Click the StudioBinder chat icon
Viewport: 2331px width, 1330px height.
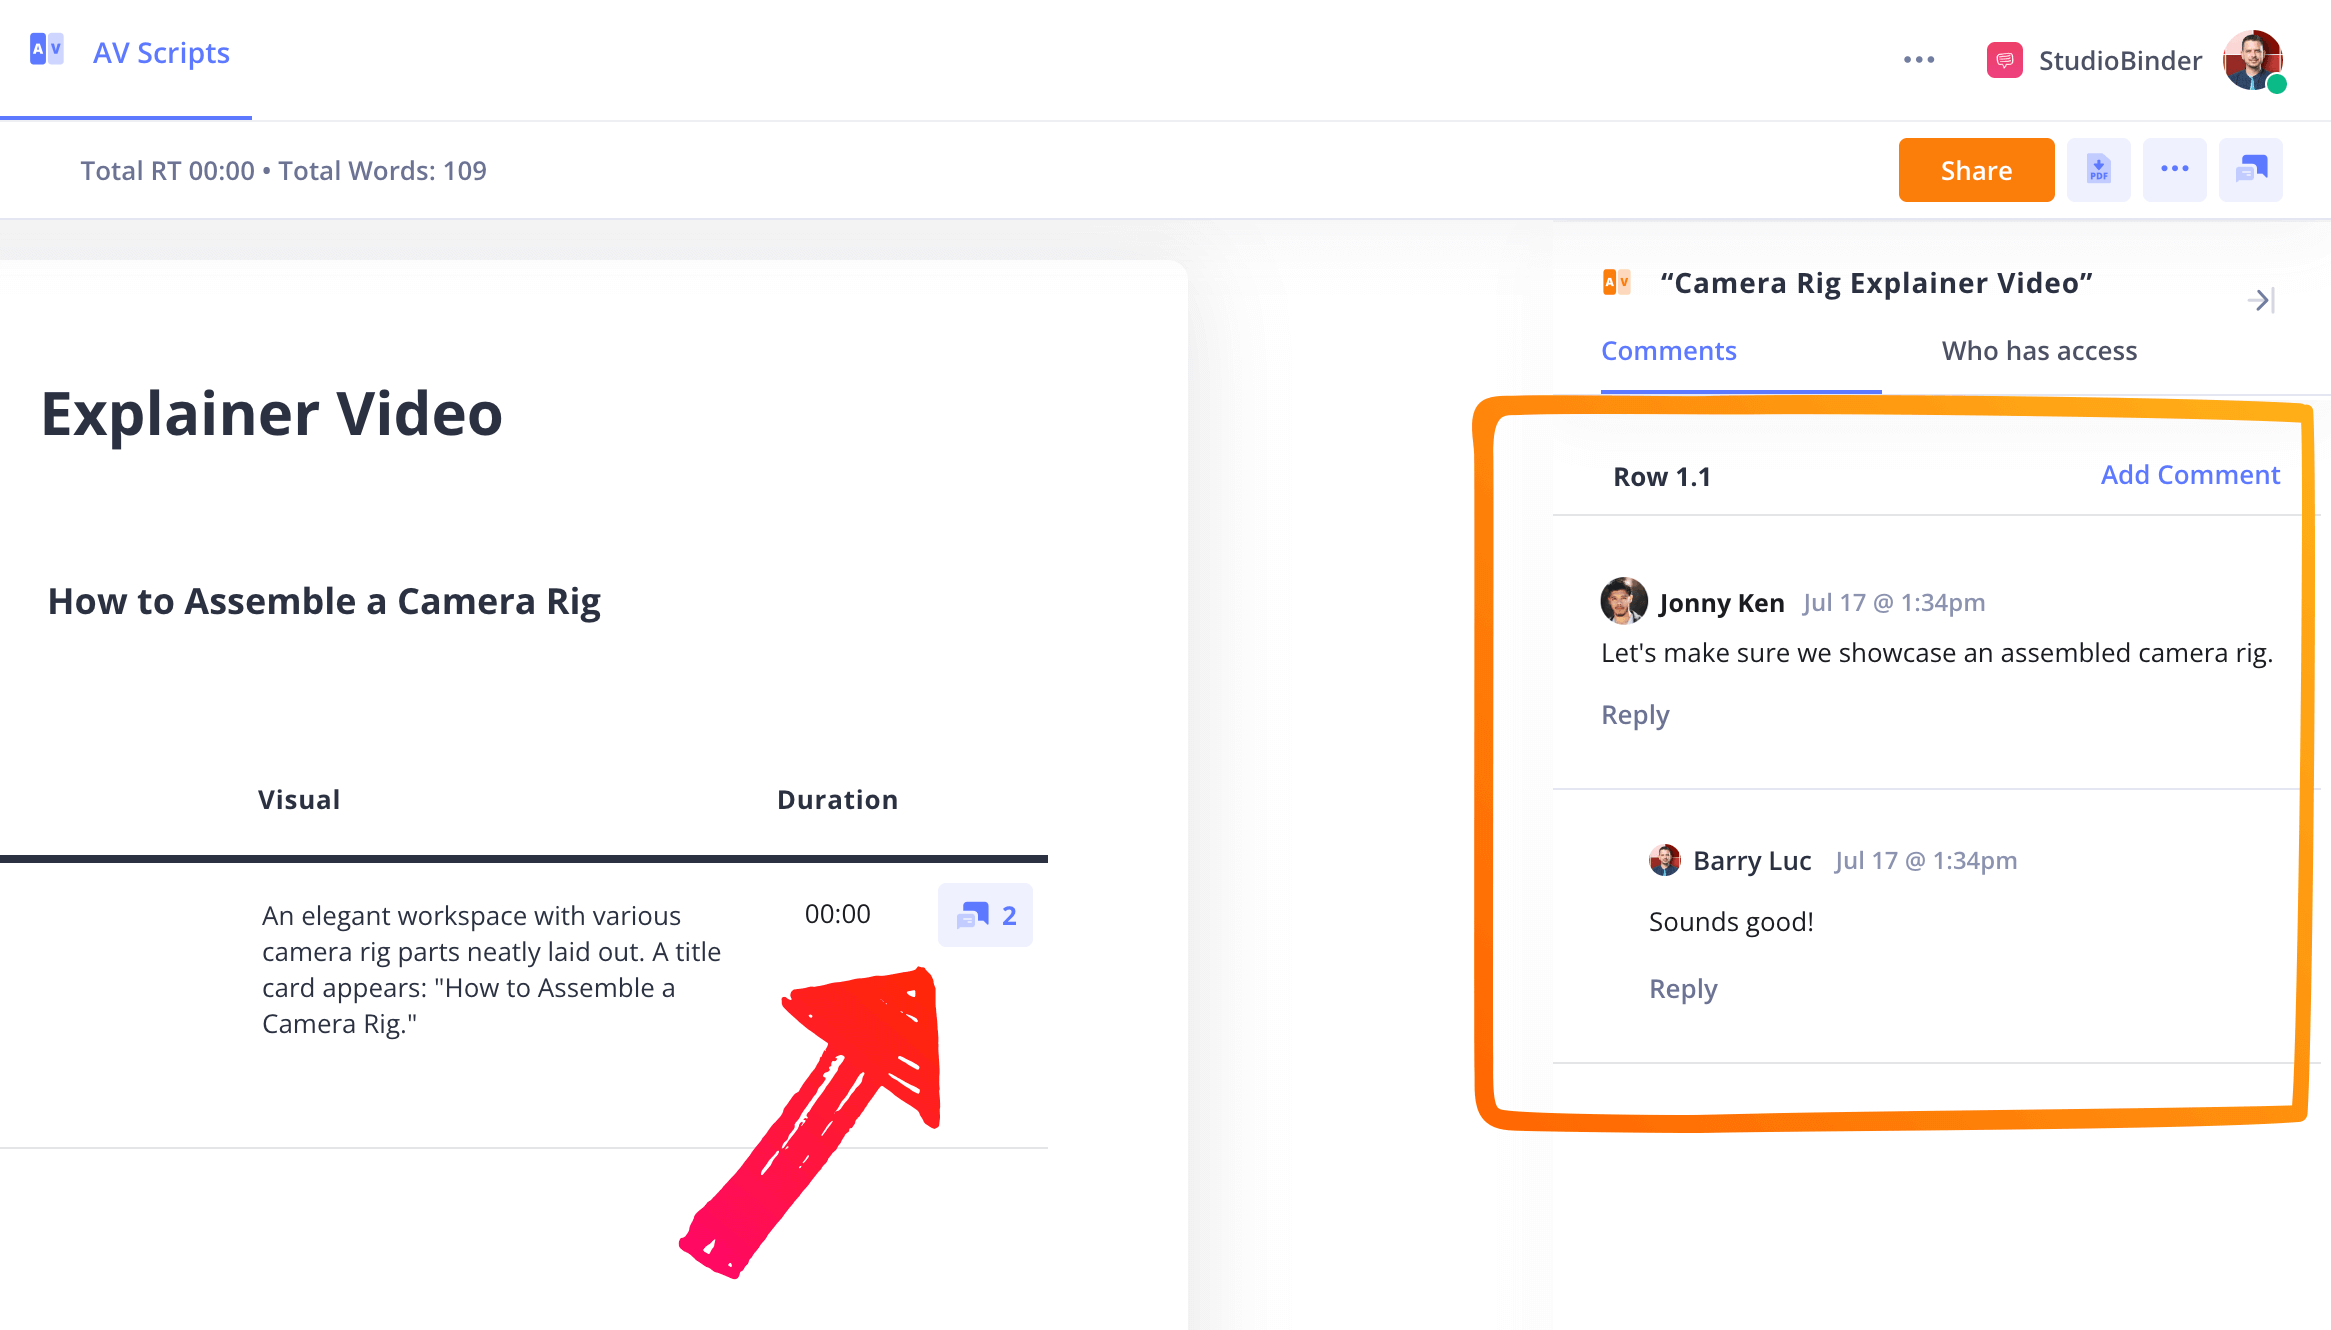tap(2004, 60)
